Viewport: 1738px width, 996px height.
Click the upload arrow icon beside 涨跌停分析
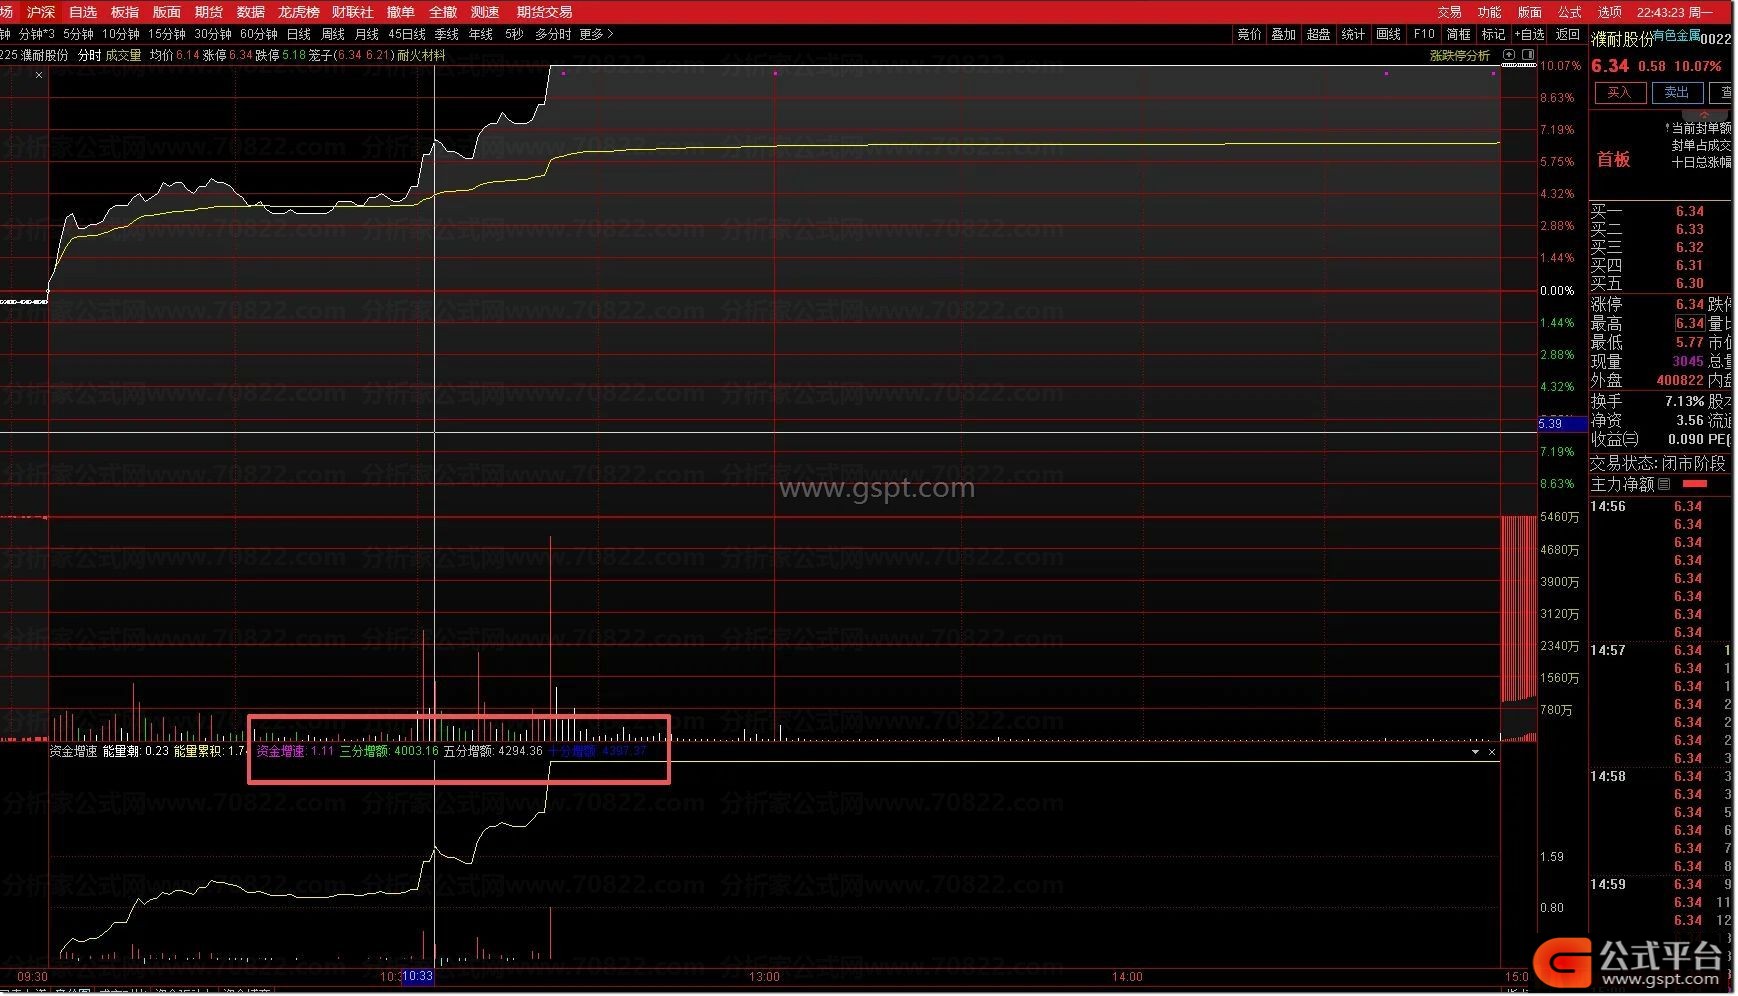click(x=1509, y=55)
